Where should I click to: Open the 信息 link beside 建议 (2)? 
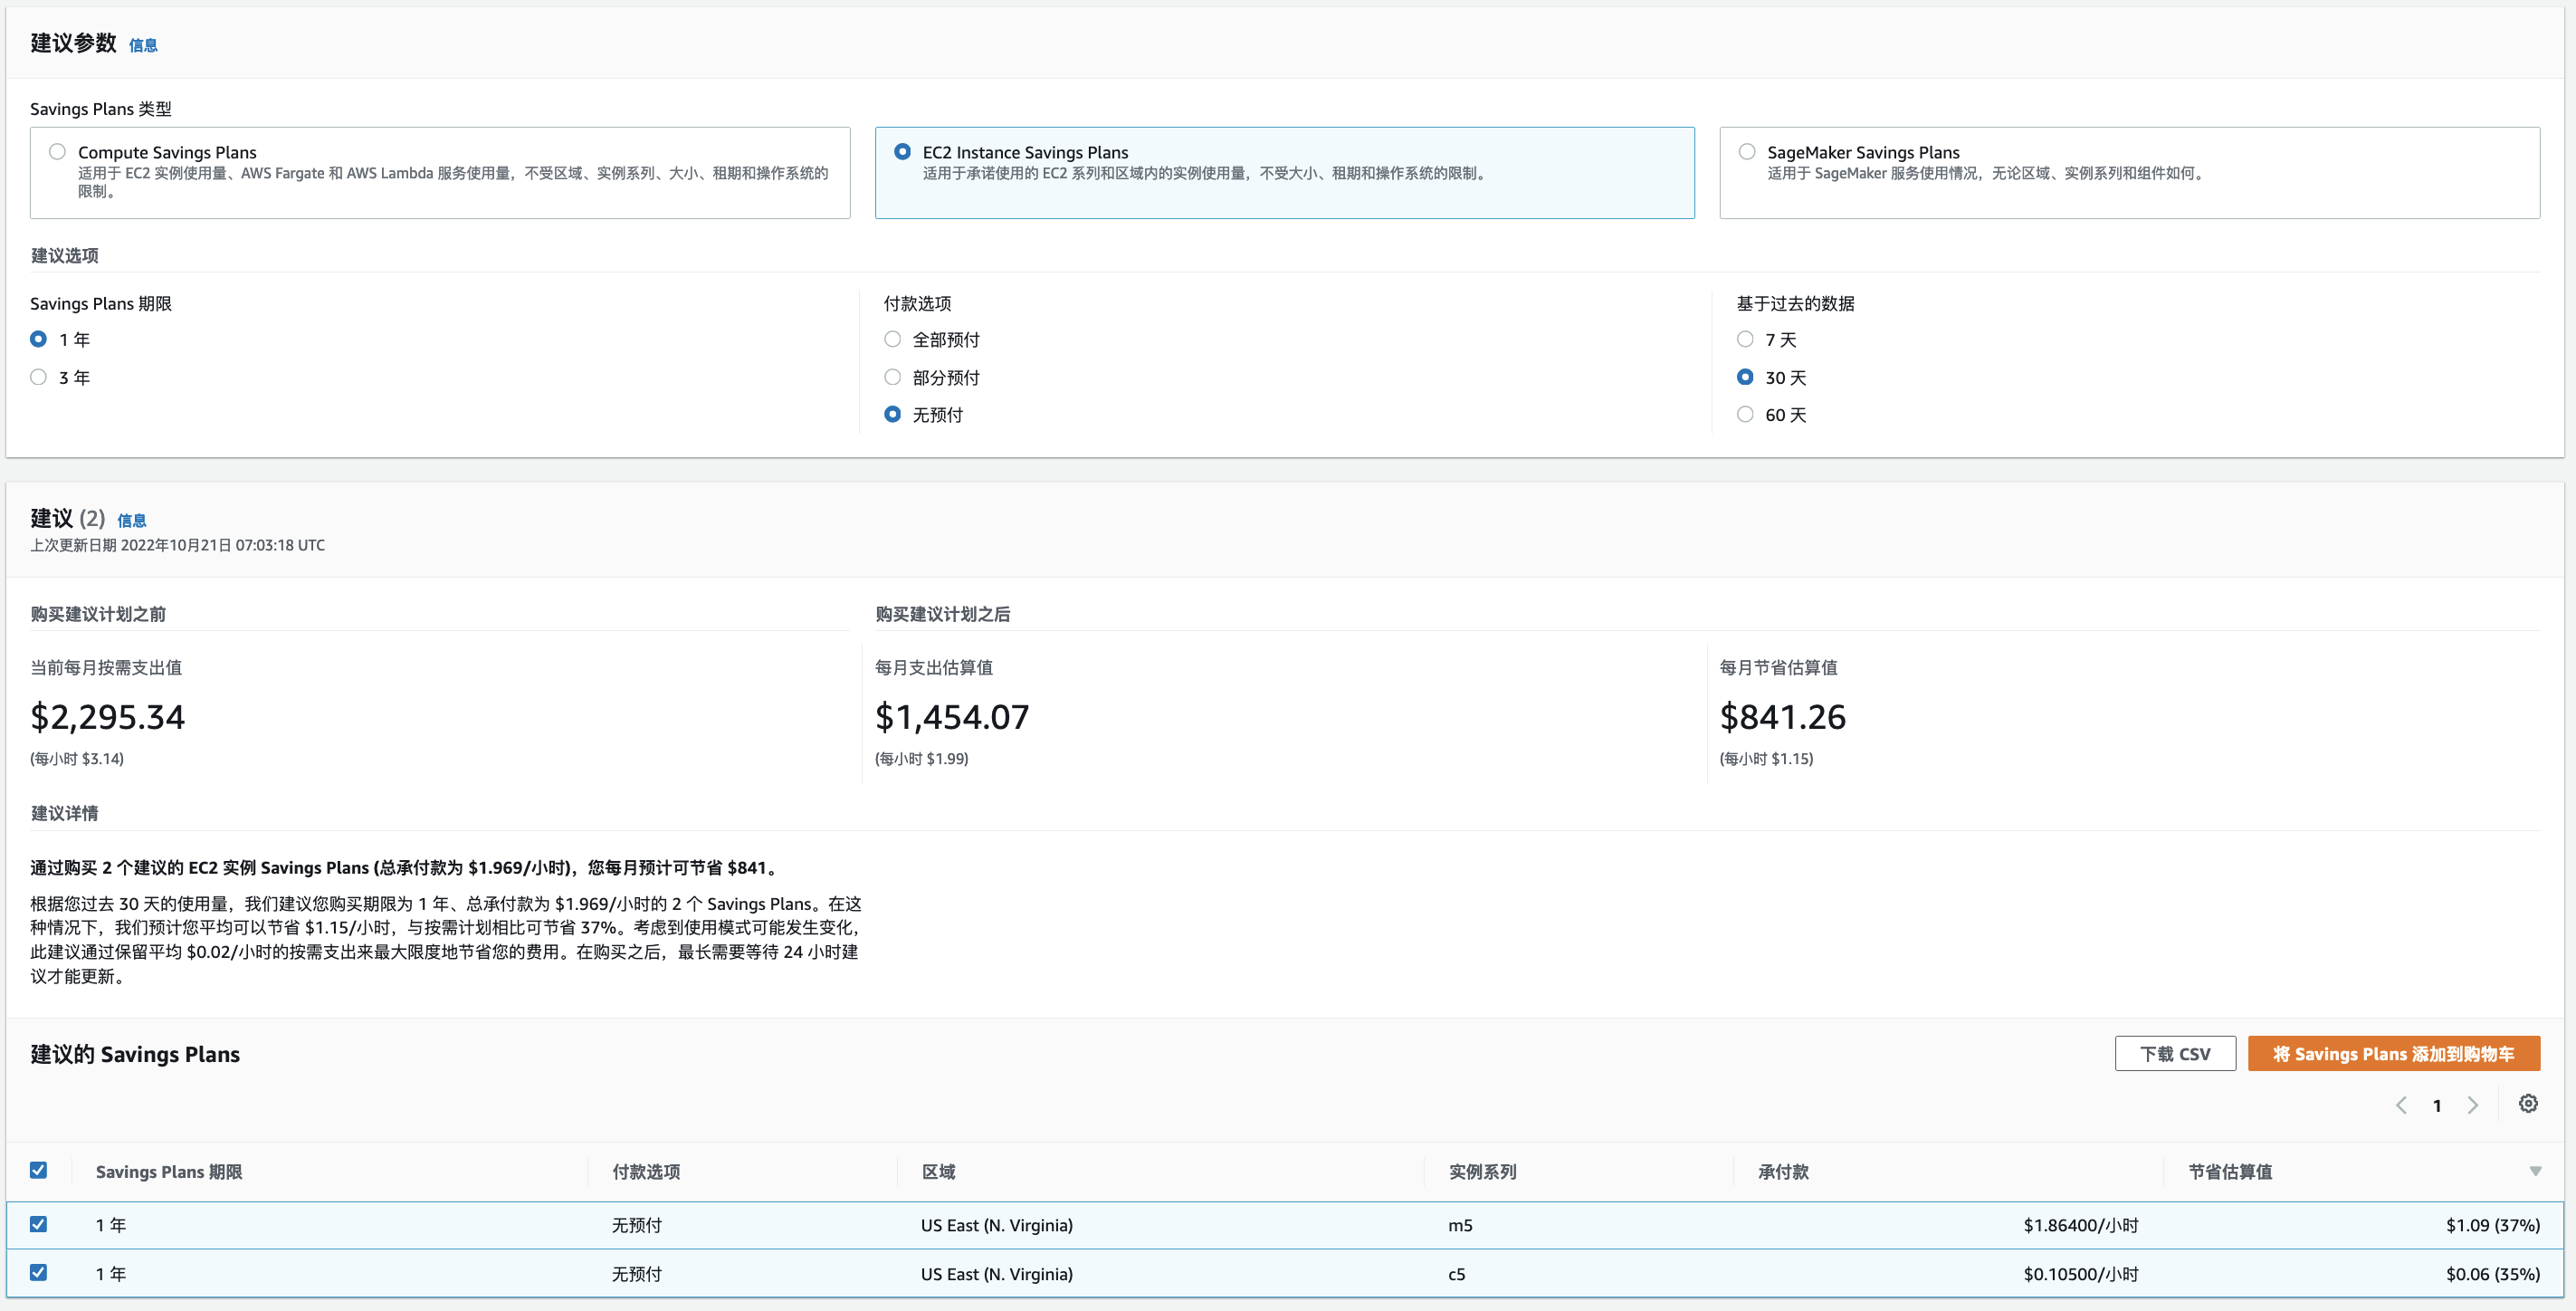(131, 520)
